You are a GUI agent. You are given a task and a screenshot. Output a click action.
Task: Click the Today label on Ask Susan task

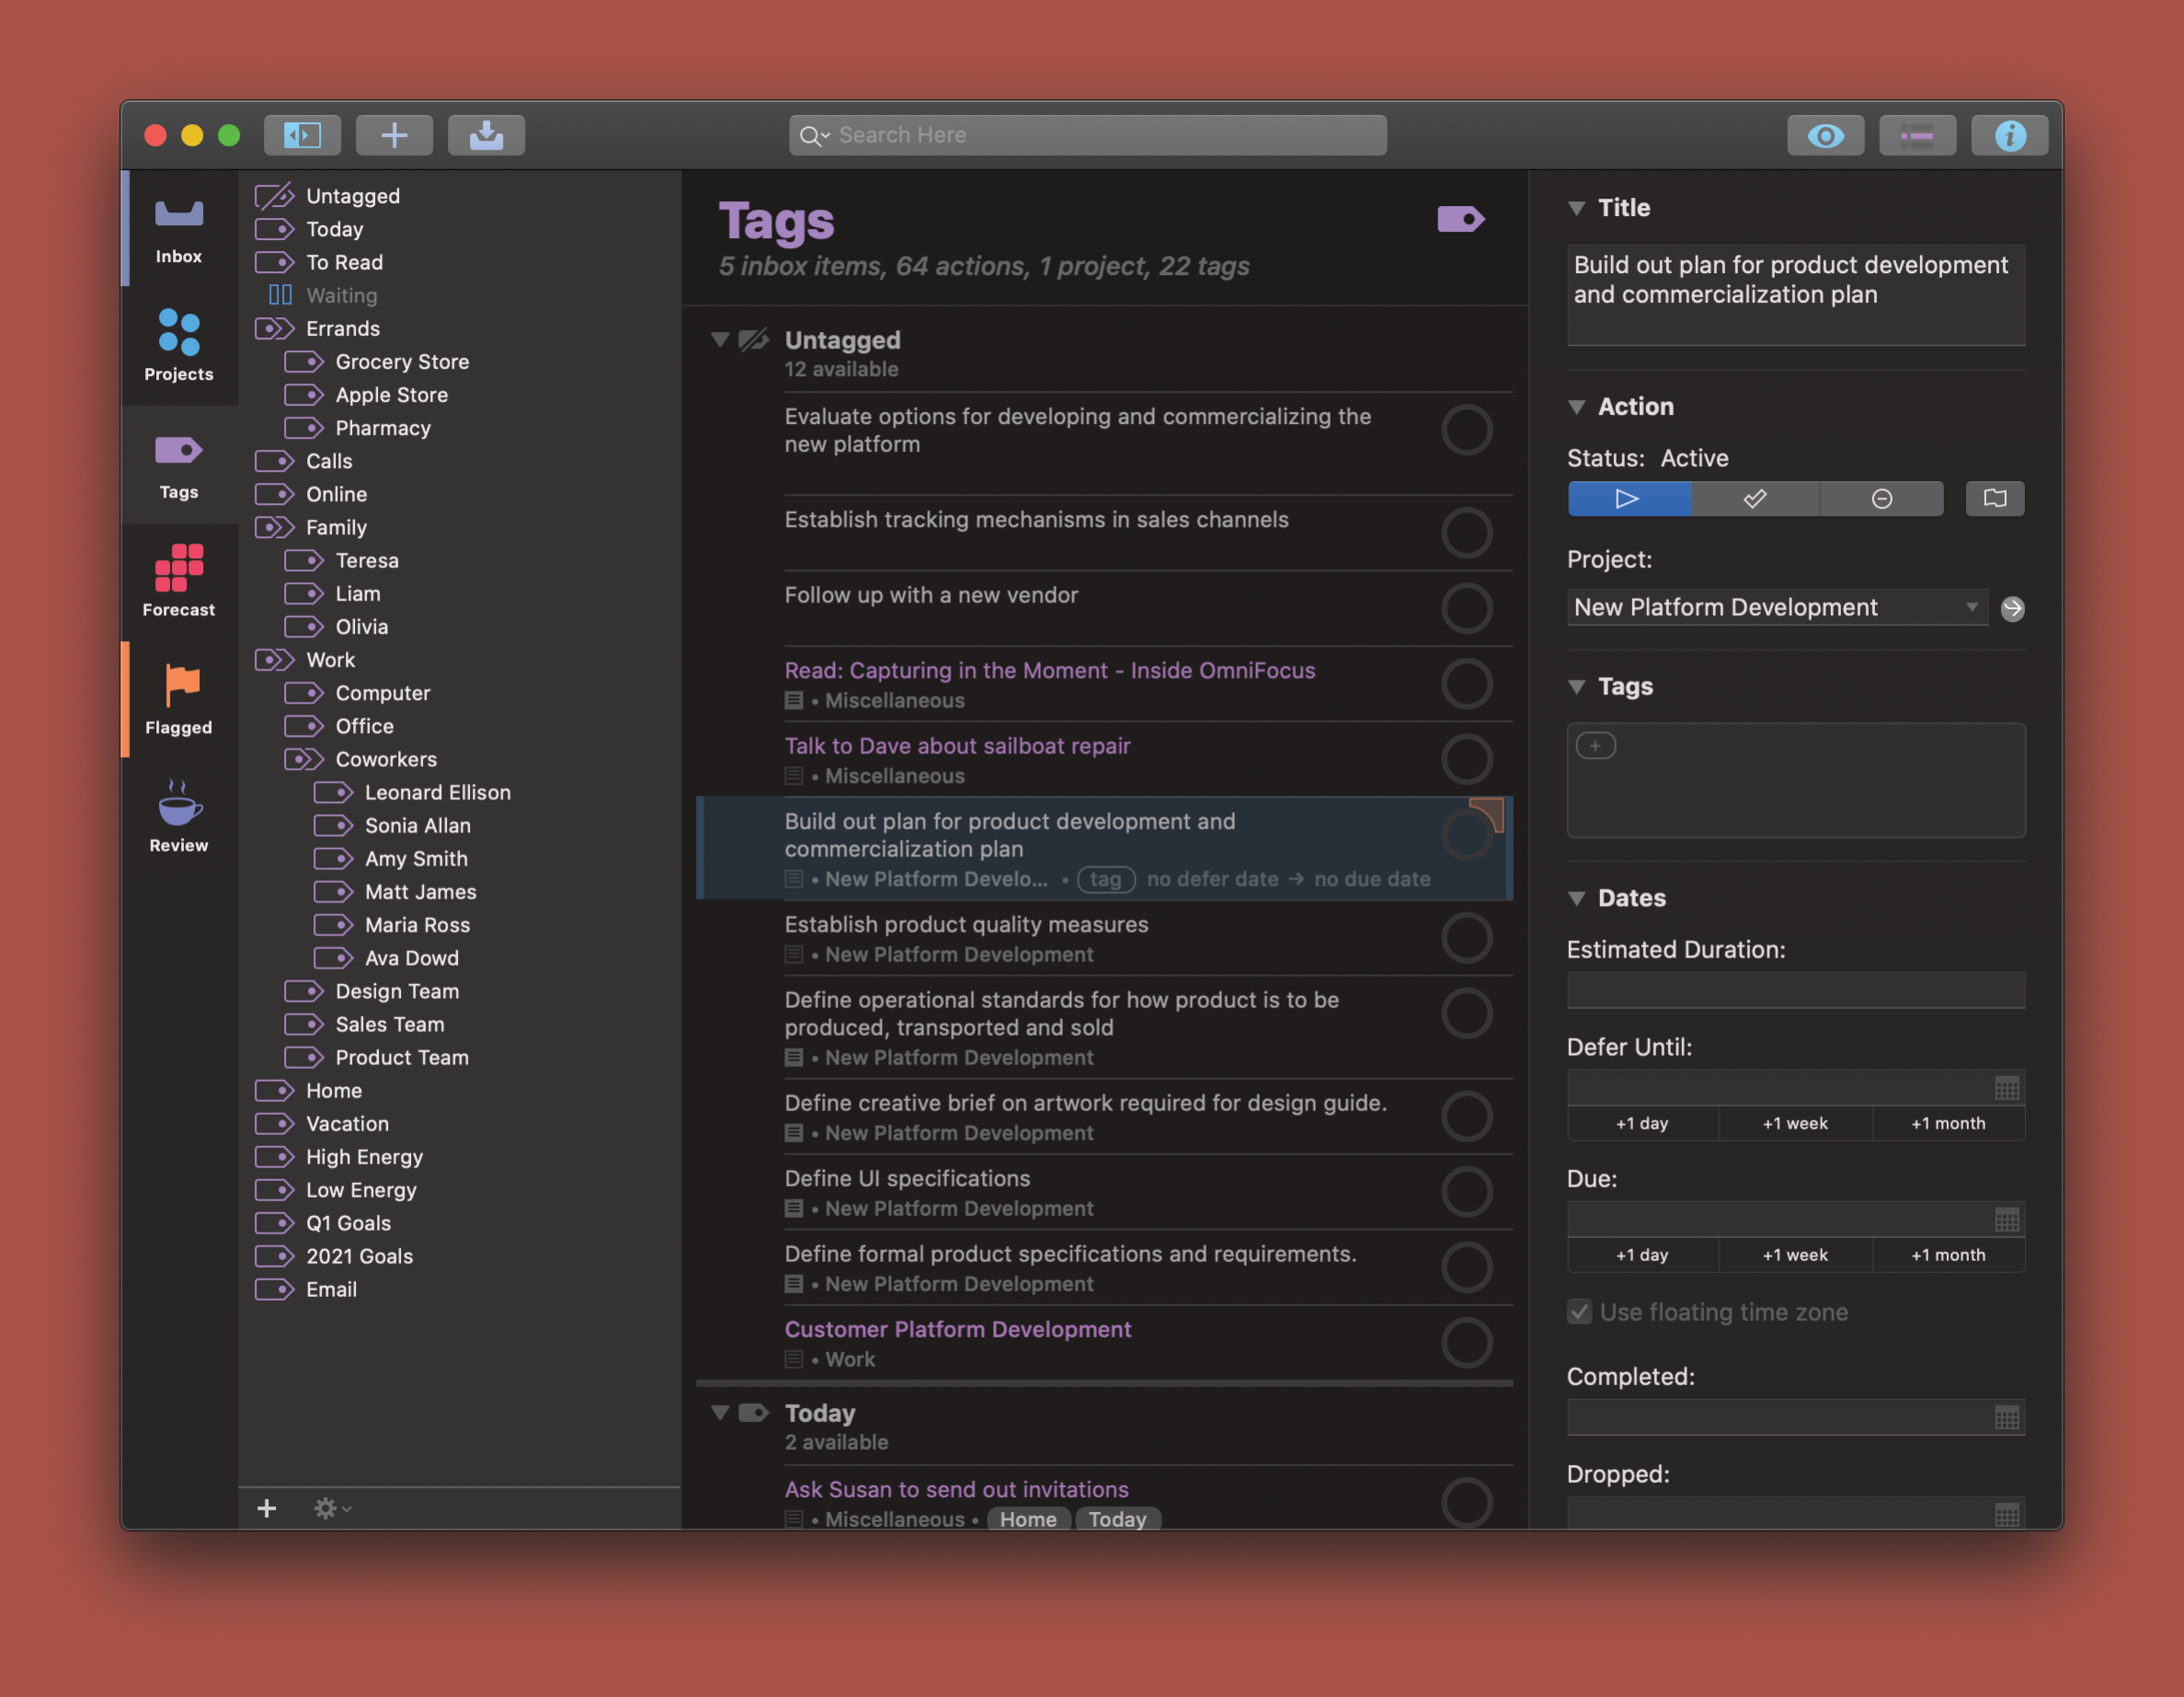coord(1117,1519)
